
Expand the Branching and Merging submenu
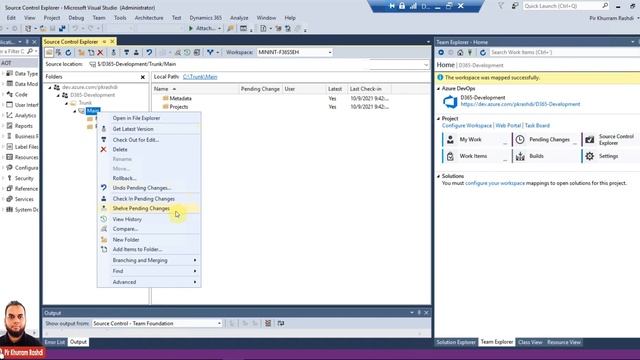(x=149, y=260)
